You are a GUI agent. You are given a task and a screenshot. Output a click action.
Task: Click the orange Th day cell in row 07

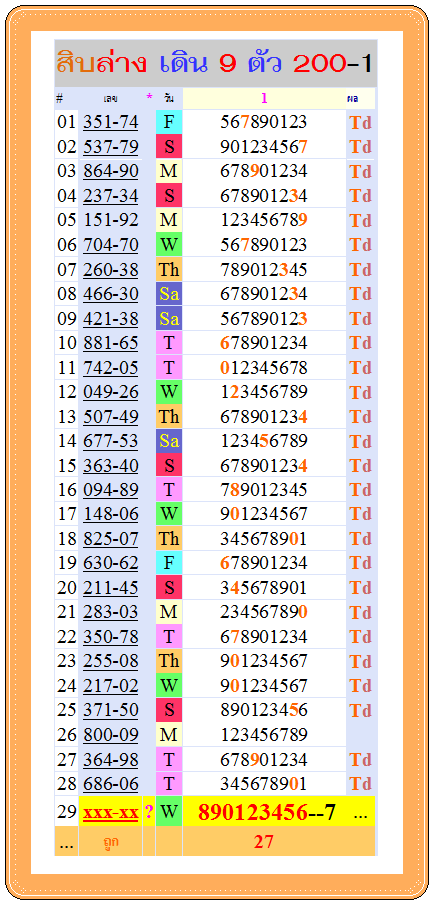click(169, 270)
